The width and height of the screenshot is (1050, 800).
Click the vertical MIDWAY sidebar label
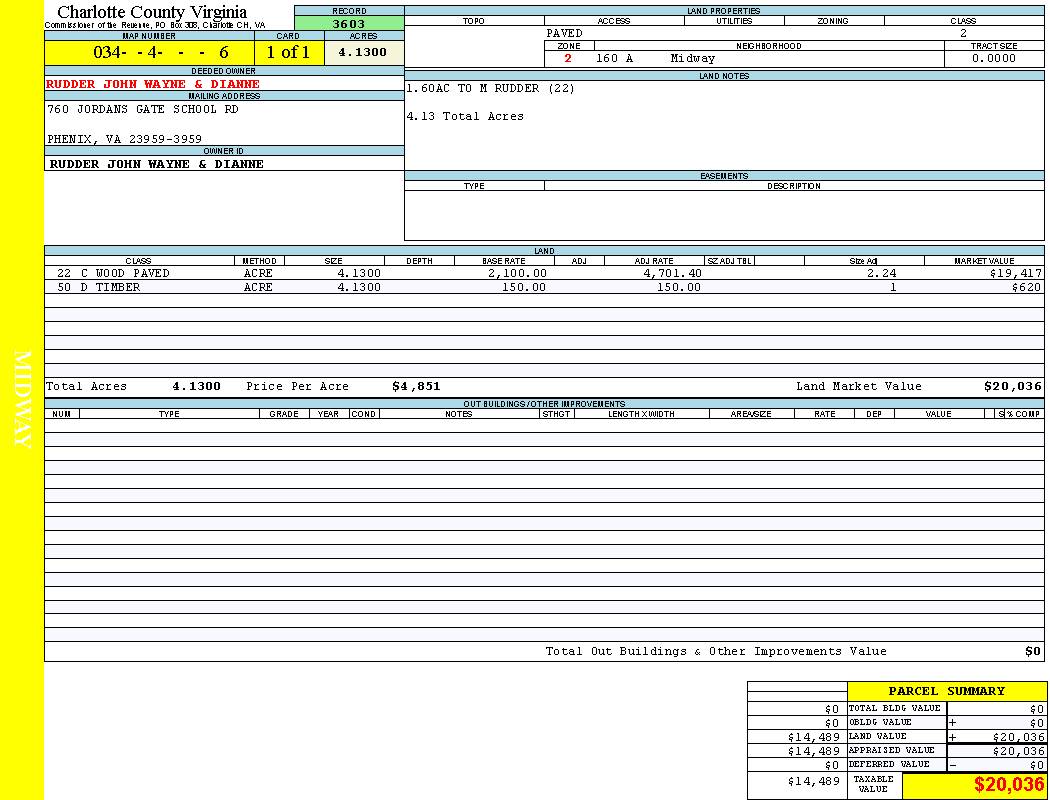coord(24,400)
